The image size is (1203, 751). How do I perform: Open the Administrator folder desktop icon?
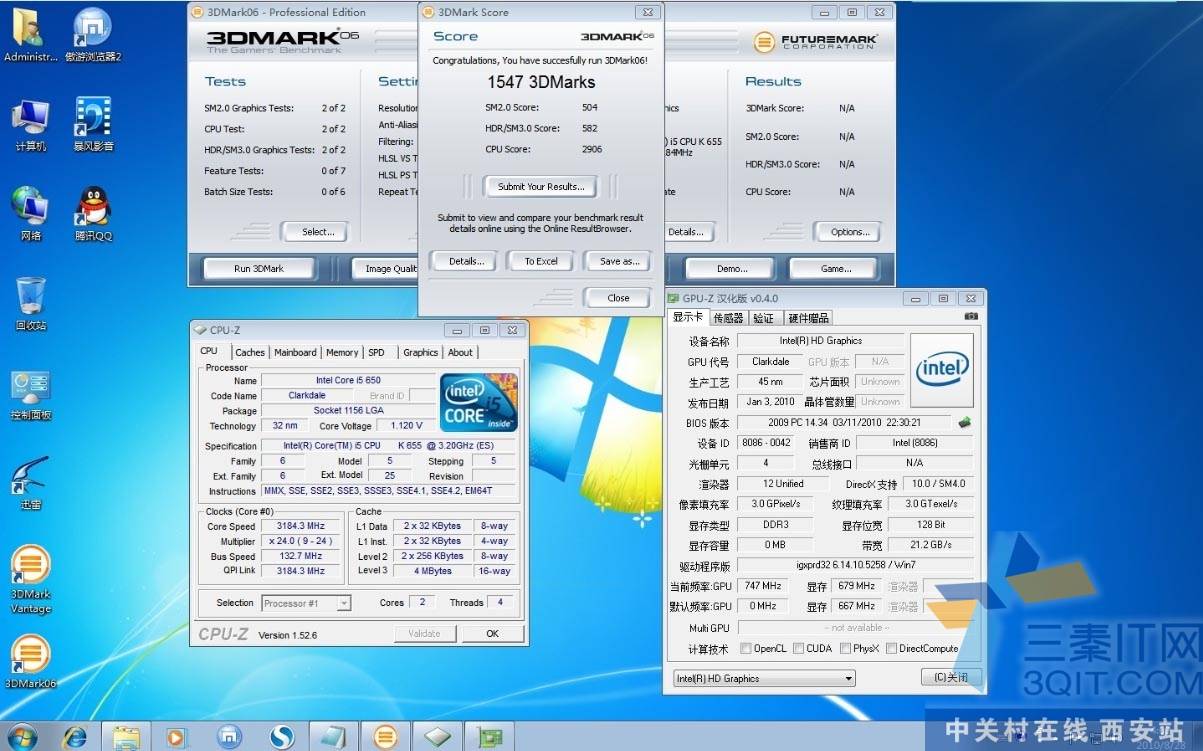pos(31,35)
